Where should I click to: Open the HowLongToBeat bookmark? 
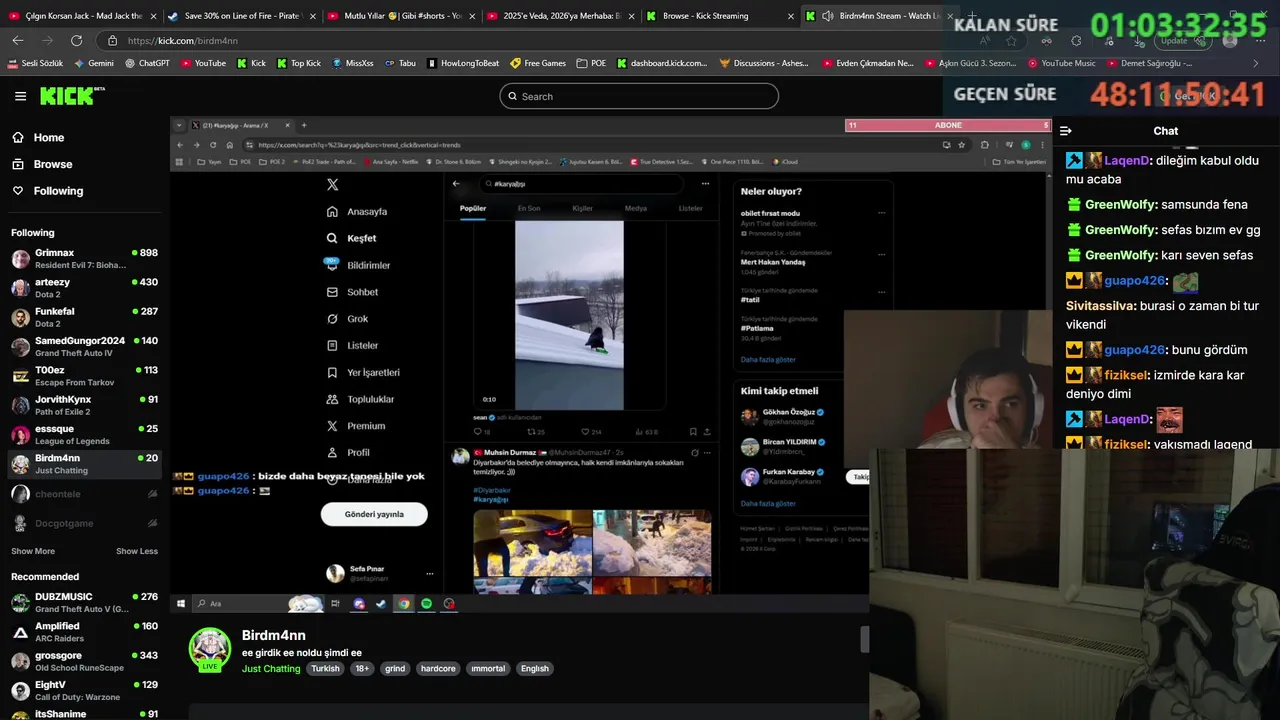(x=462, y=63)
